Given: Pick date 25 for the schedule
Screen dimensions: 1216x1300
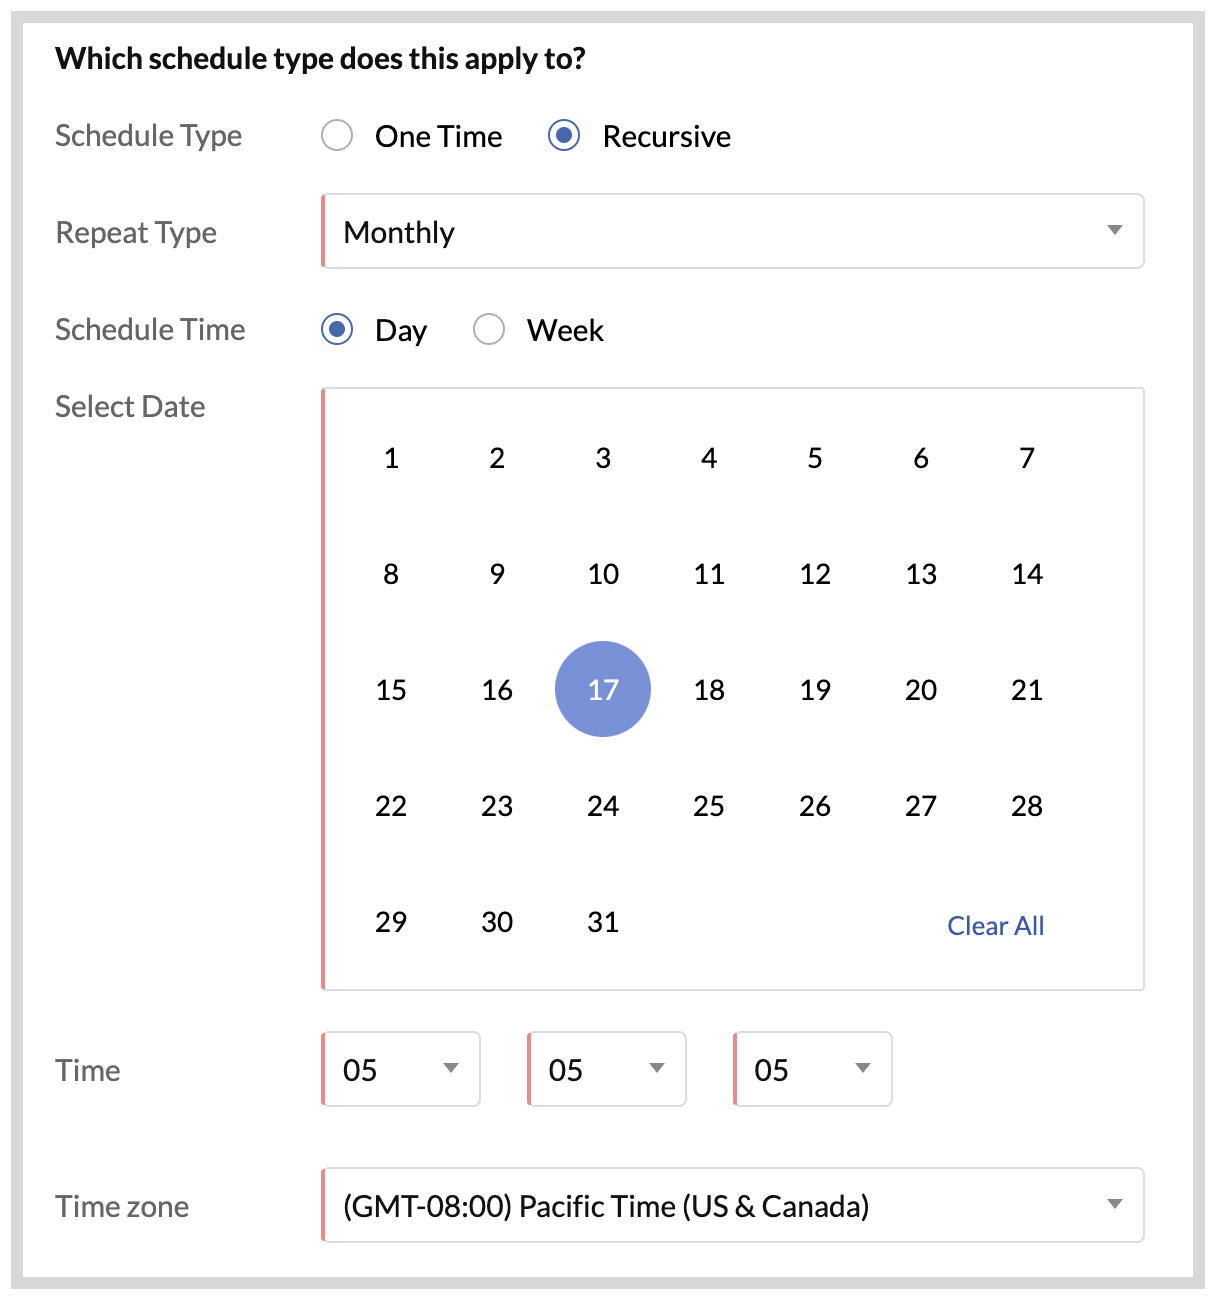Looking at the screenshot, I should pos(709,806).
